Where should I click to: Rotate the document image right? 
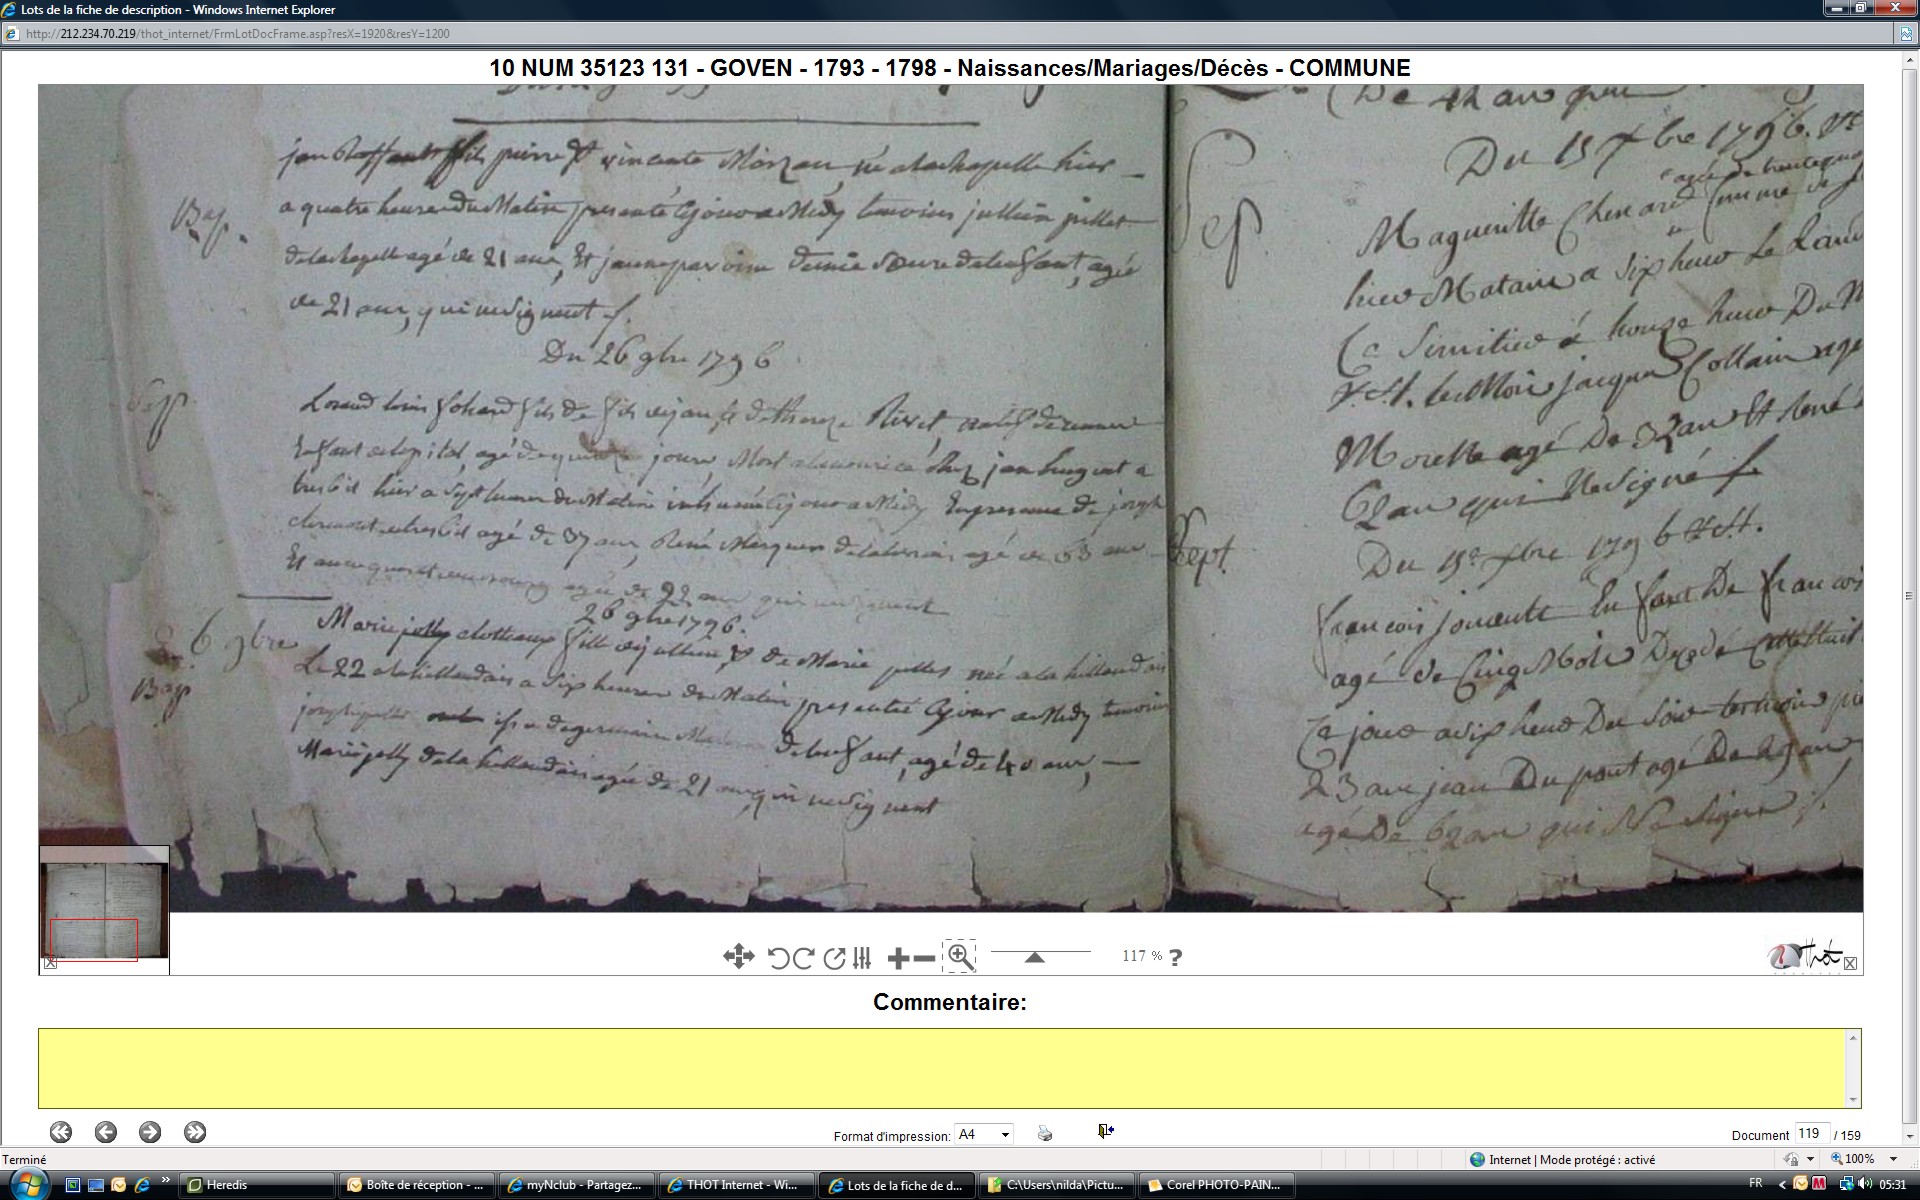coord(803,958)
